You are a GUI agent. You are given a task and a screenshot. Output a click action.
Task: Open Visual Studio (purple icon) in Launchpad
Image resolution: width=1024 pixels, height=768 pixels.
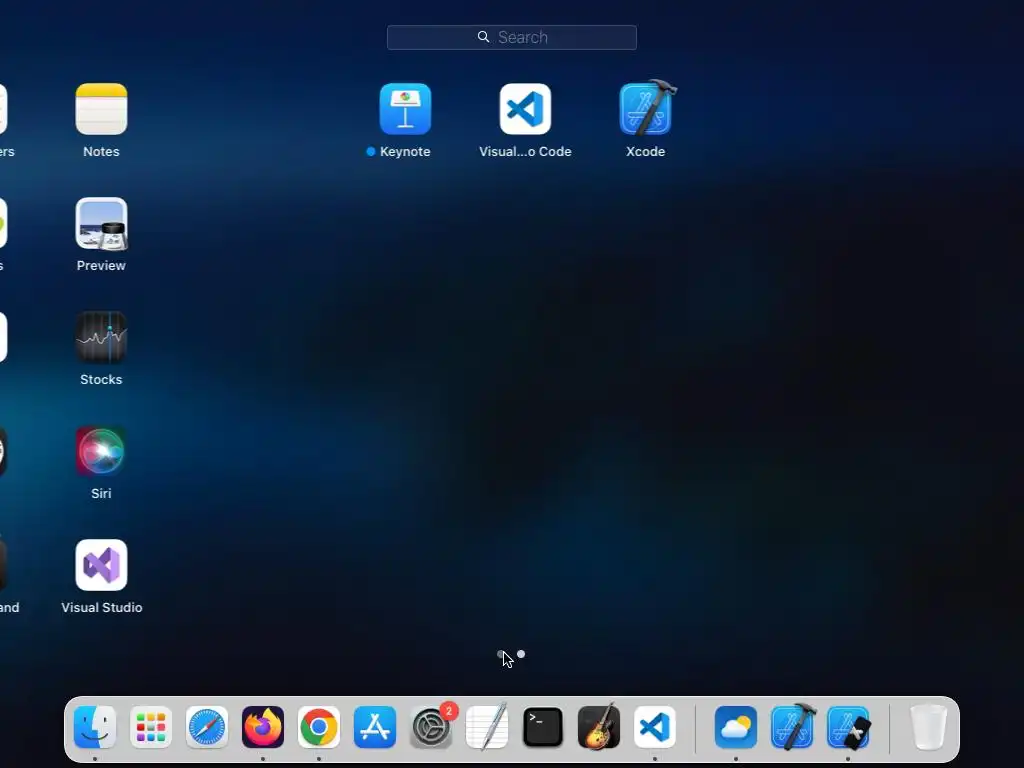(x=101, y=565)
